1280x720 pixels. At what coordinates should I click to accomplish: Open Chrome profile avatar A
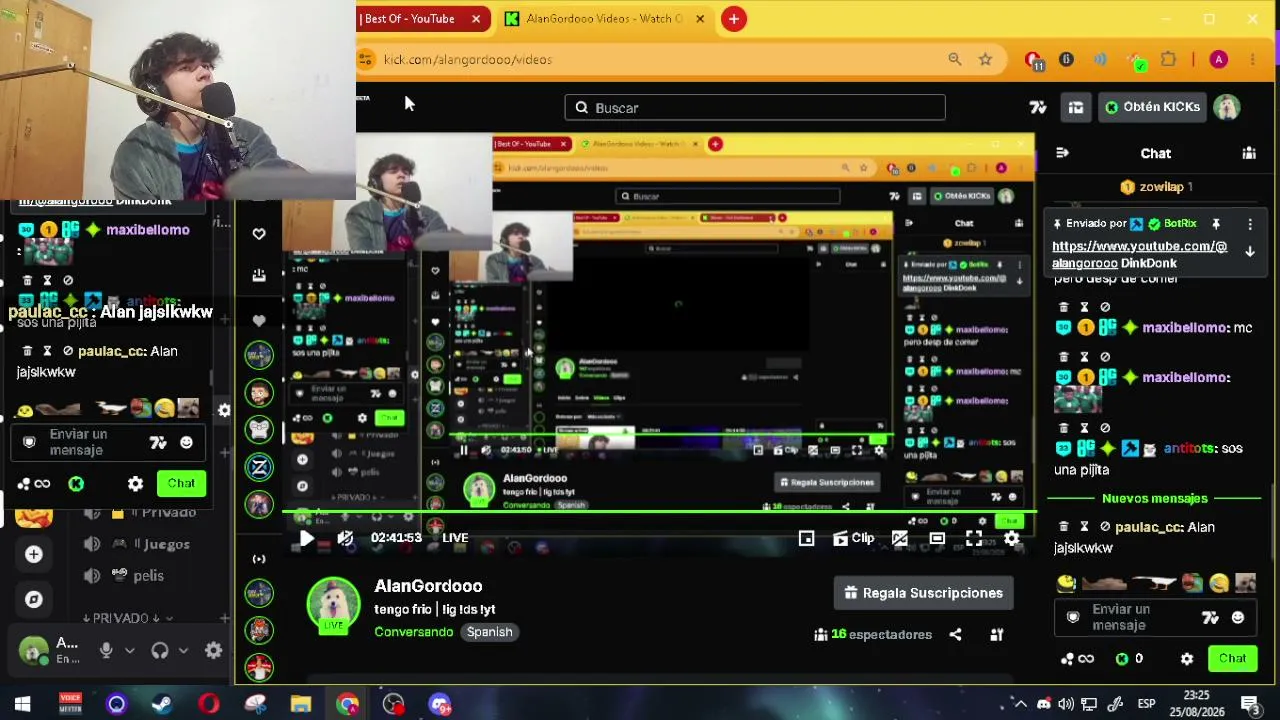pyautogui.click(x=1218, y=59)
